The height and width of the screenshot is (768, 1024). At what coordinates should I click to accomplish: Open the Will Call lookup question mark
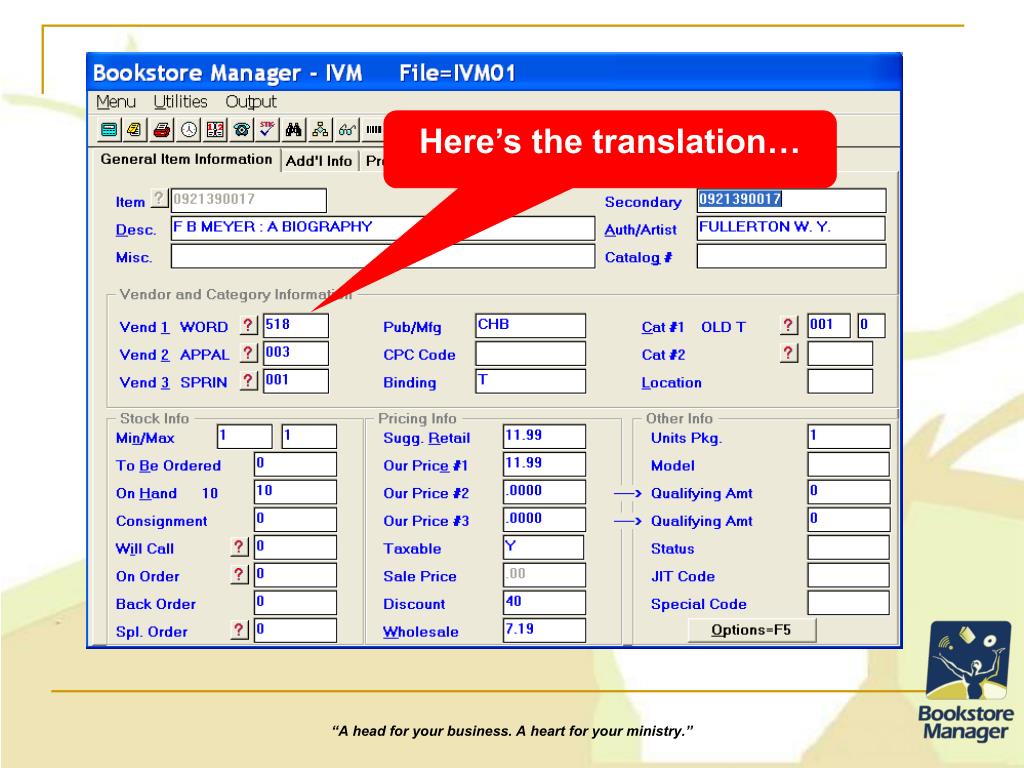pyautogui.click(x=239, y=547)
